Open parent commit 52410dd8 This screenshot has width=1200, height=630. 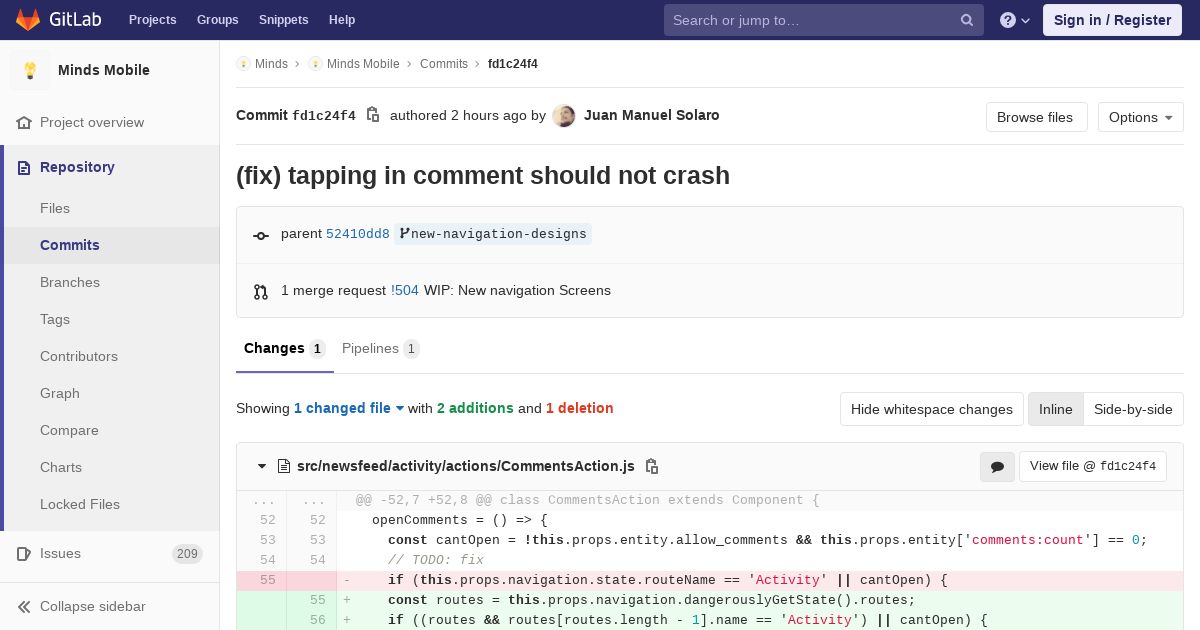click(x=357, y=234)
